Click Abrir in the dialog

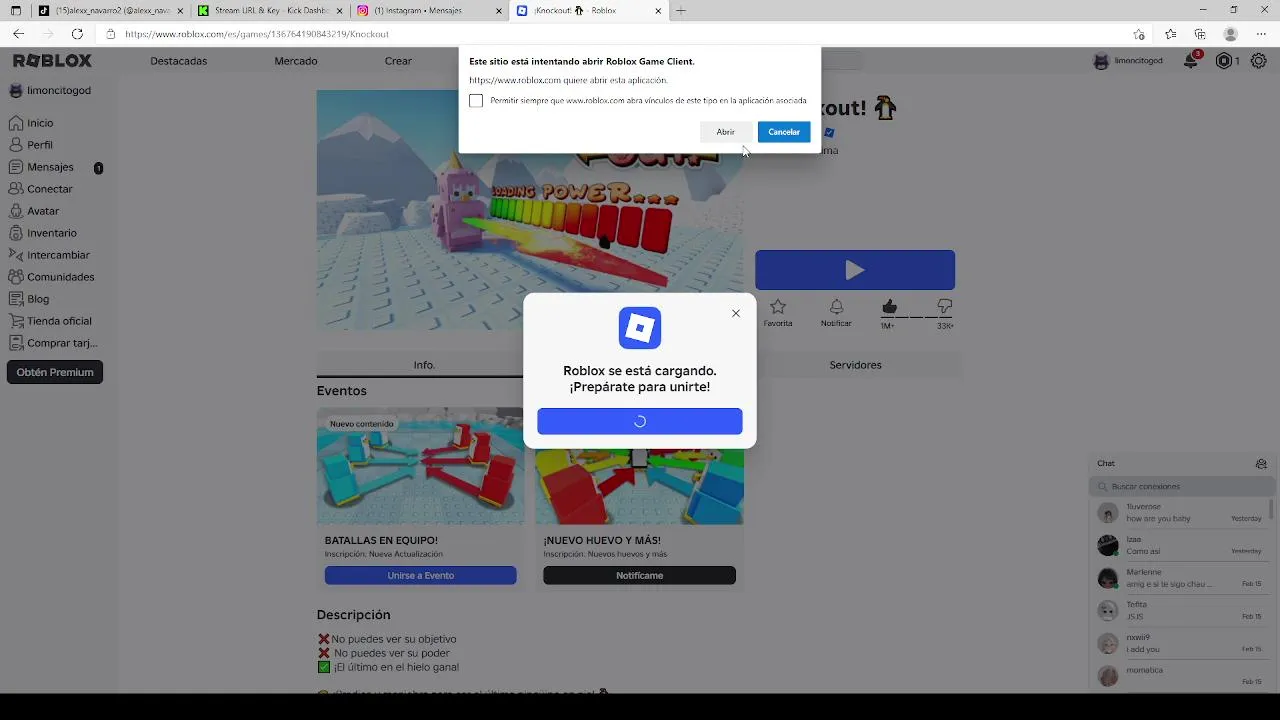tap(725, 132)
